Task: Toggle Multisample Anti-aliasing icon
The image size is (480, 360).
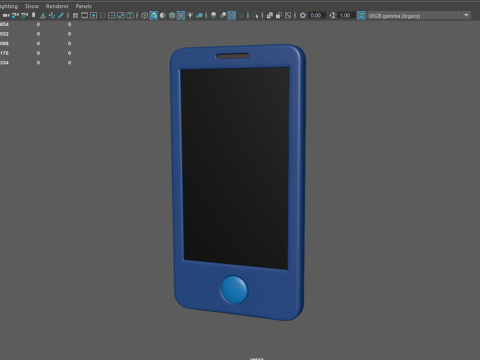Action: pyautogui.click(x=232, y=15)
